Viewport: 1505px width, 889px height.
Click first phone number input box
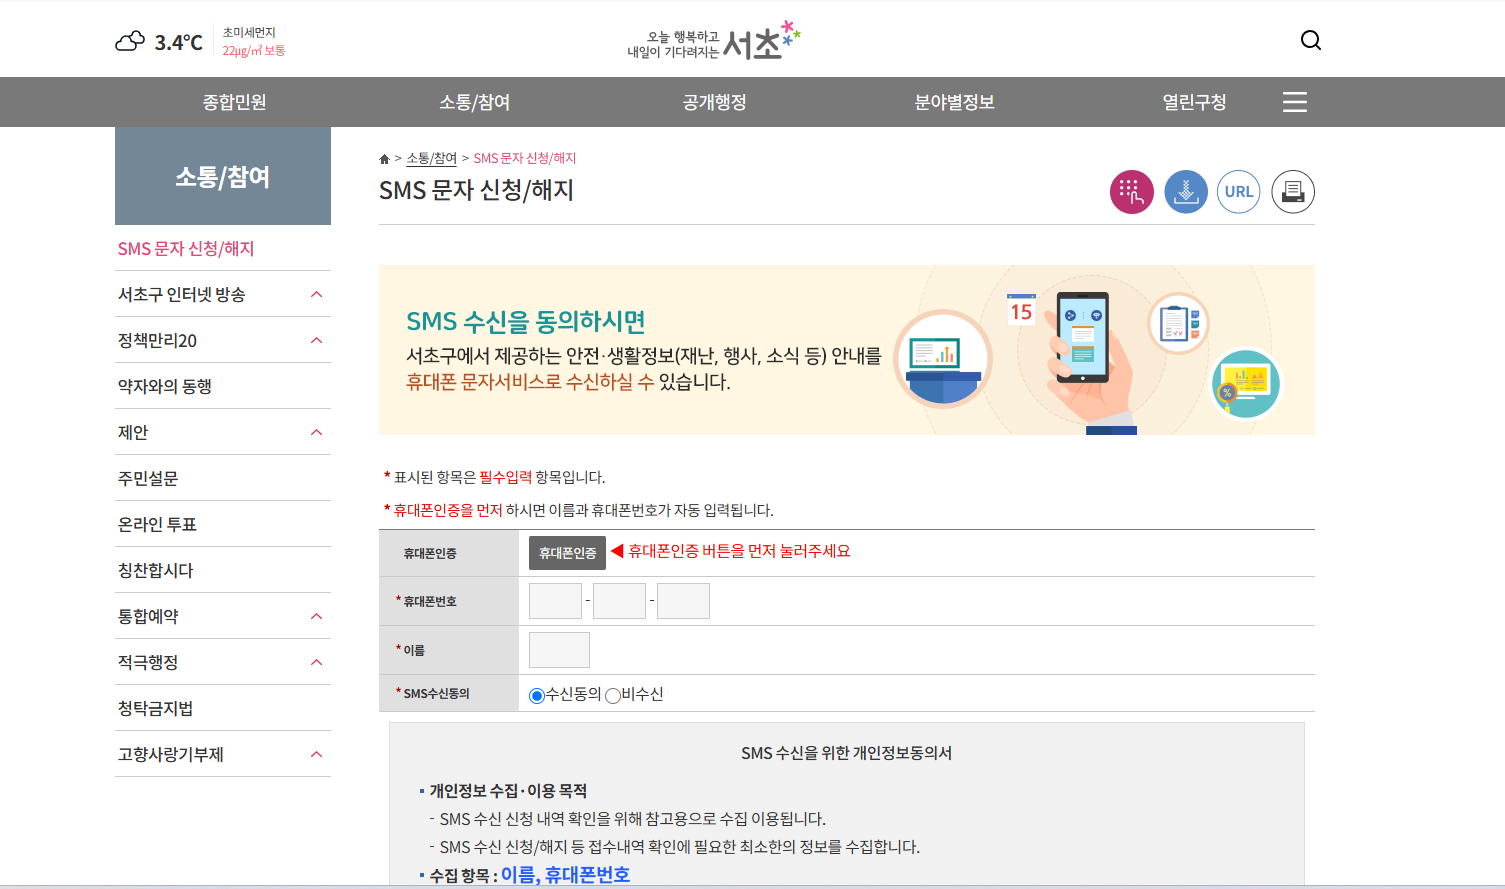pos(555,601)
